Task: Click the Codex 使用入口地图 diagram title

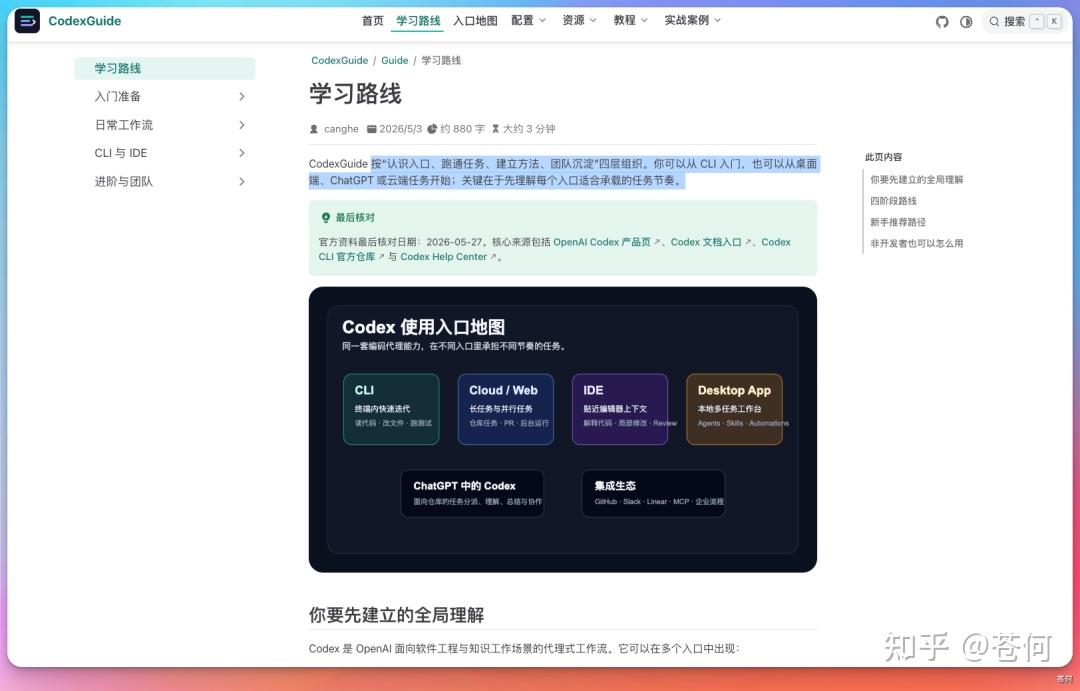Action: click(x=424, y=327)
